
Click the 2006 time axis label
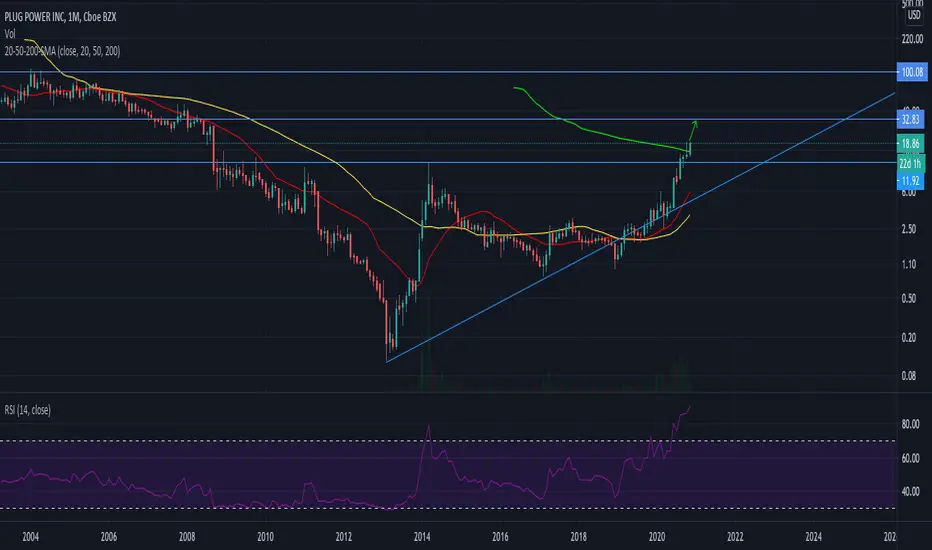click(x=109, y=537)
